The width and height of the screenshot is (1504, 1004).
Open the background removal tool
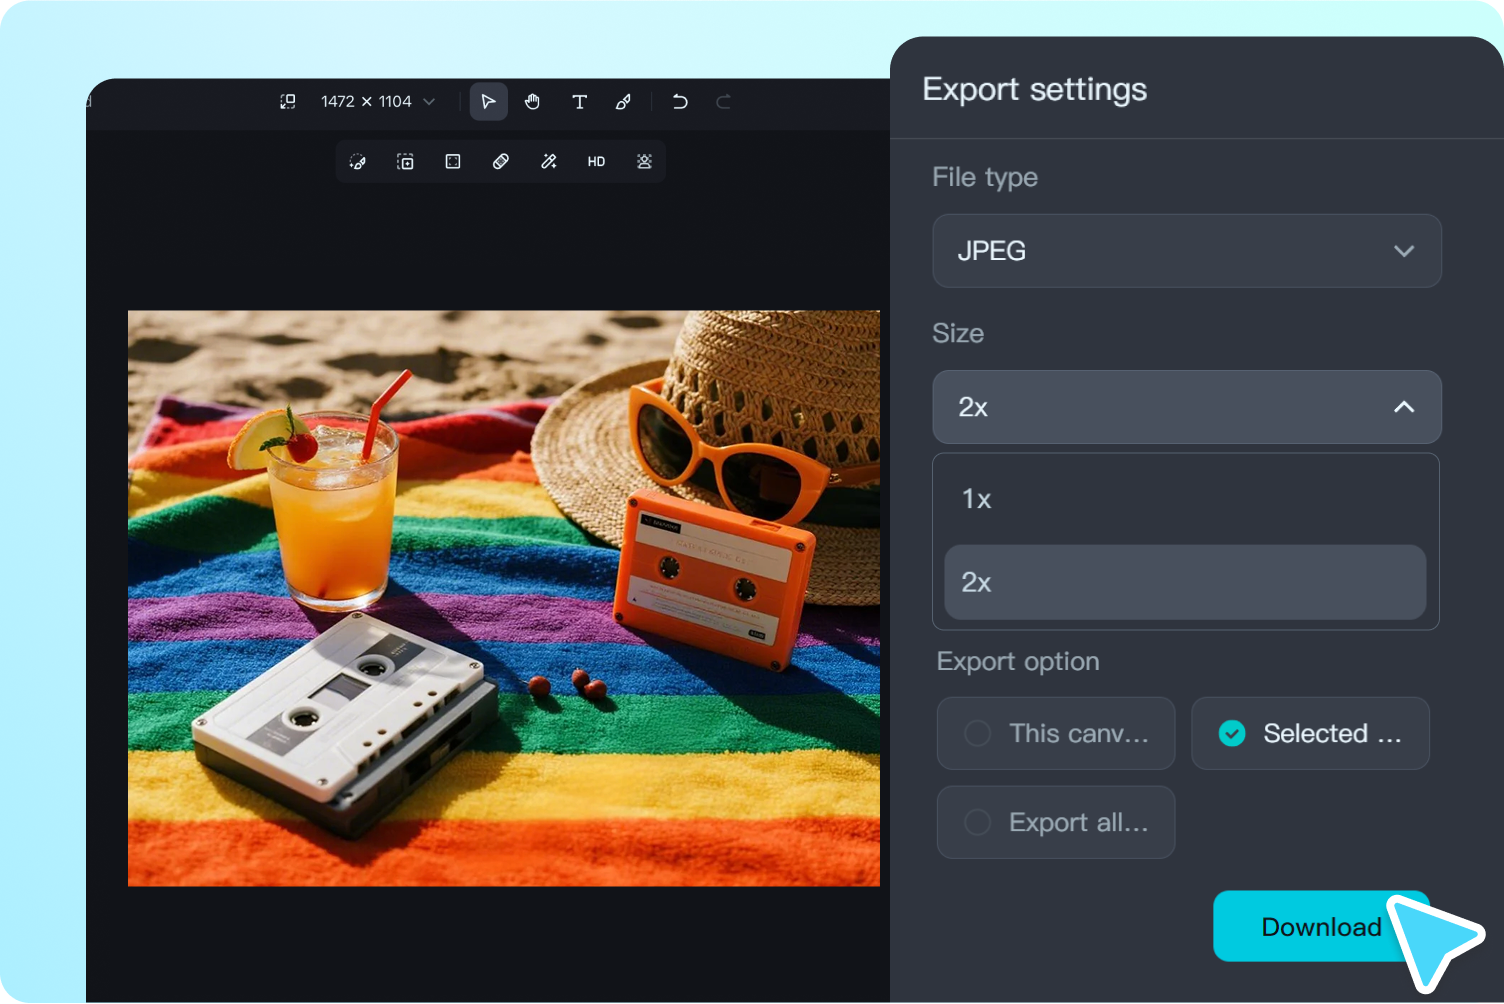tap(644, 161)
